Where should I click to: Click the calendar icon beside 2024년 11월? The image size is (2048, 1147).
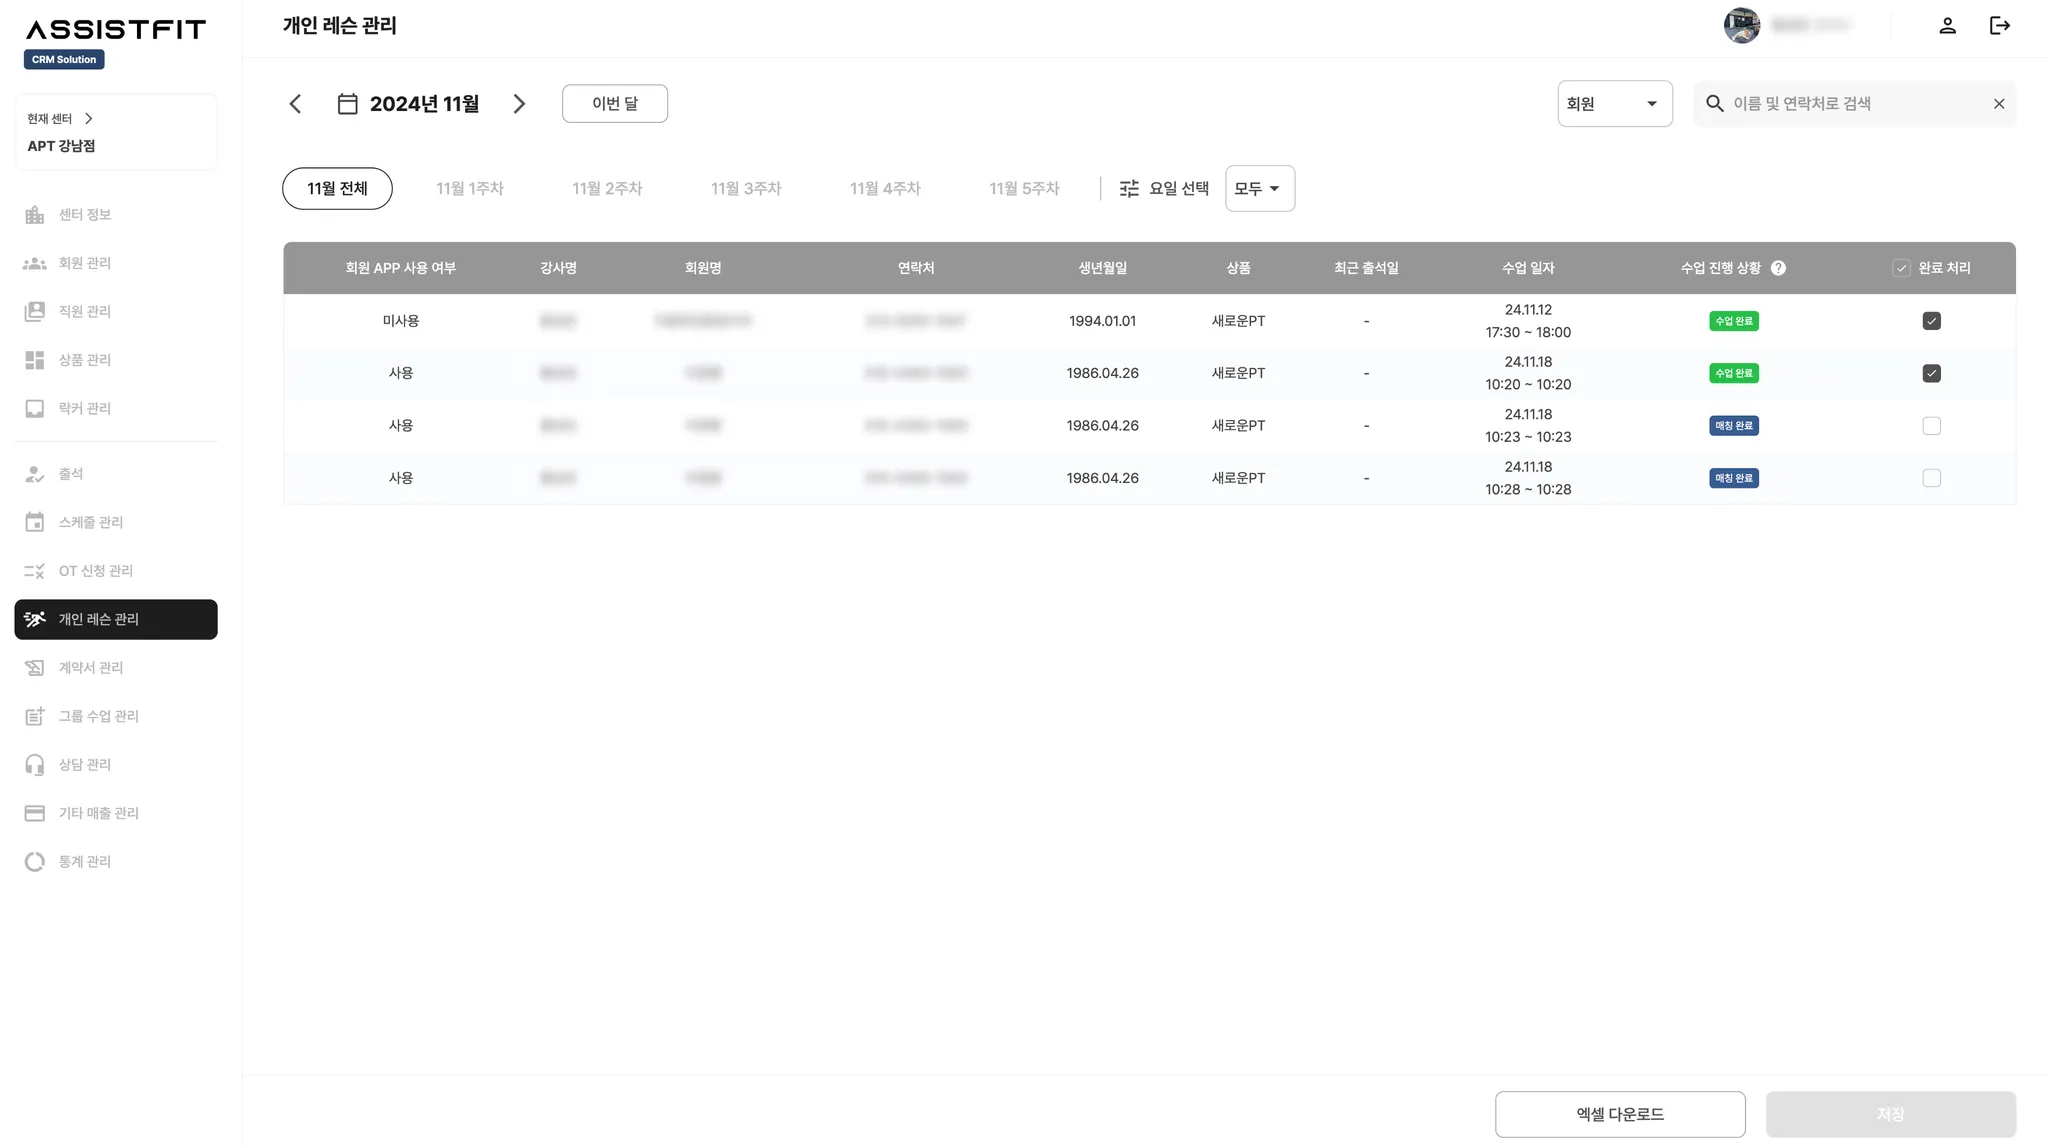347,104
